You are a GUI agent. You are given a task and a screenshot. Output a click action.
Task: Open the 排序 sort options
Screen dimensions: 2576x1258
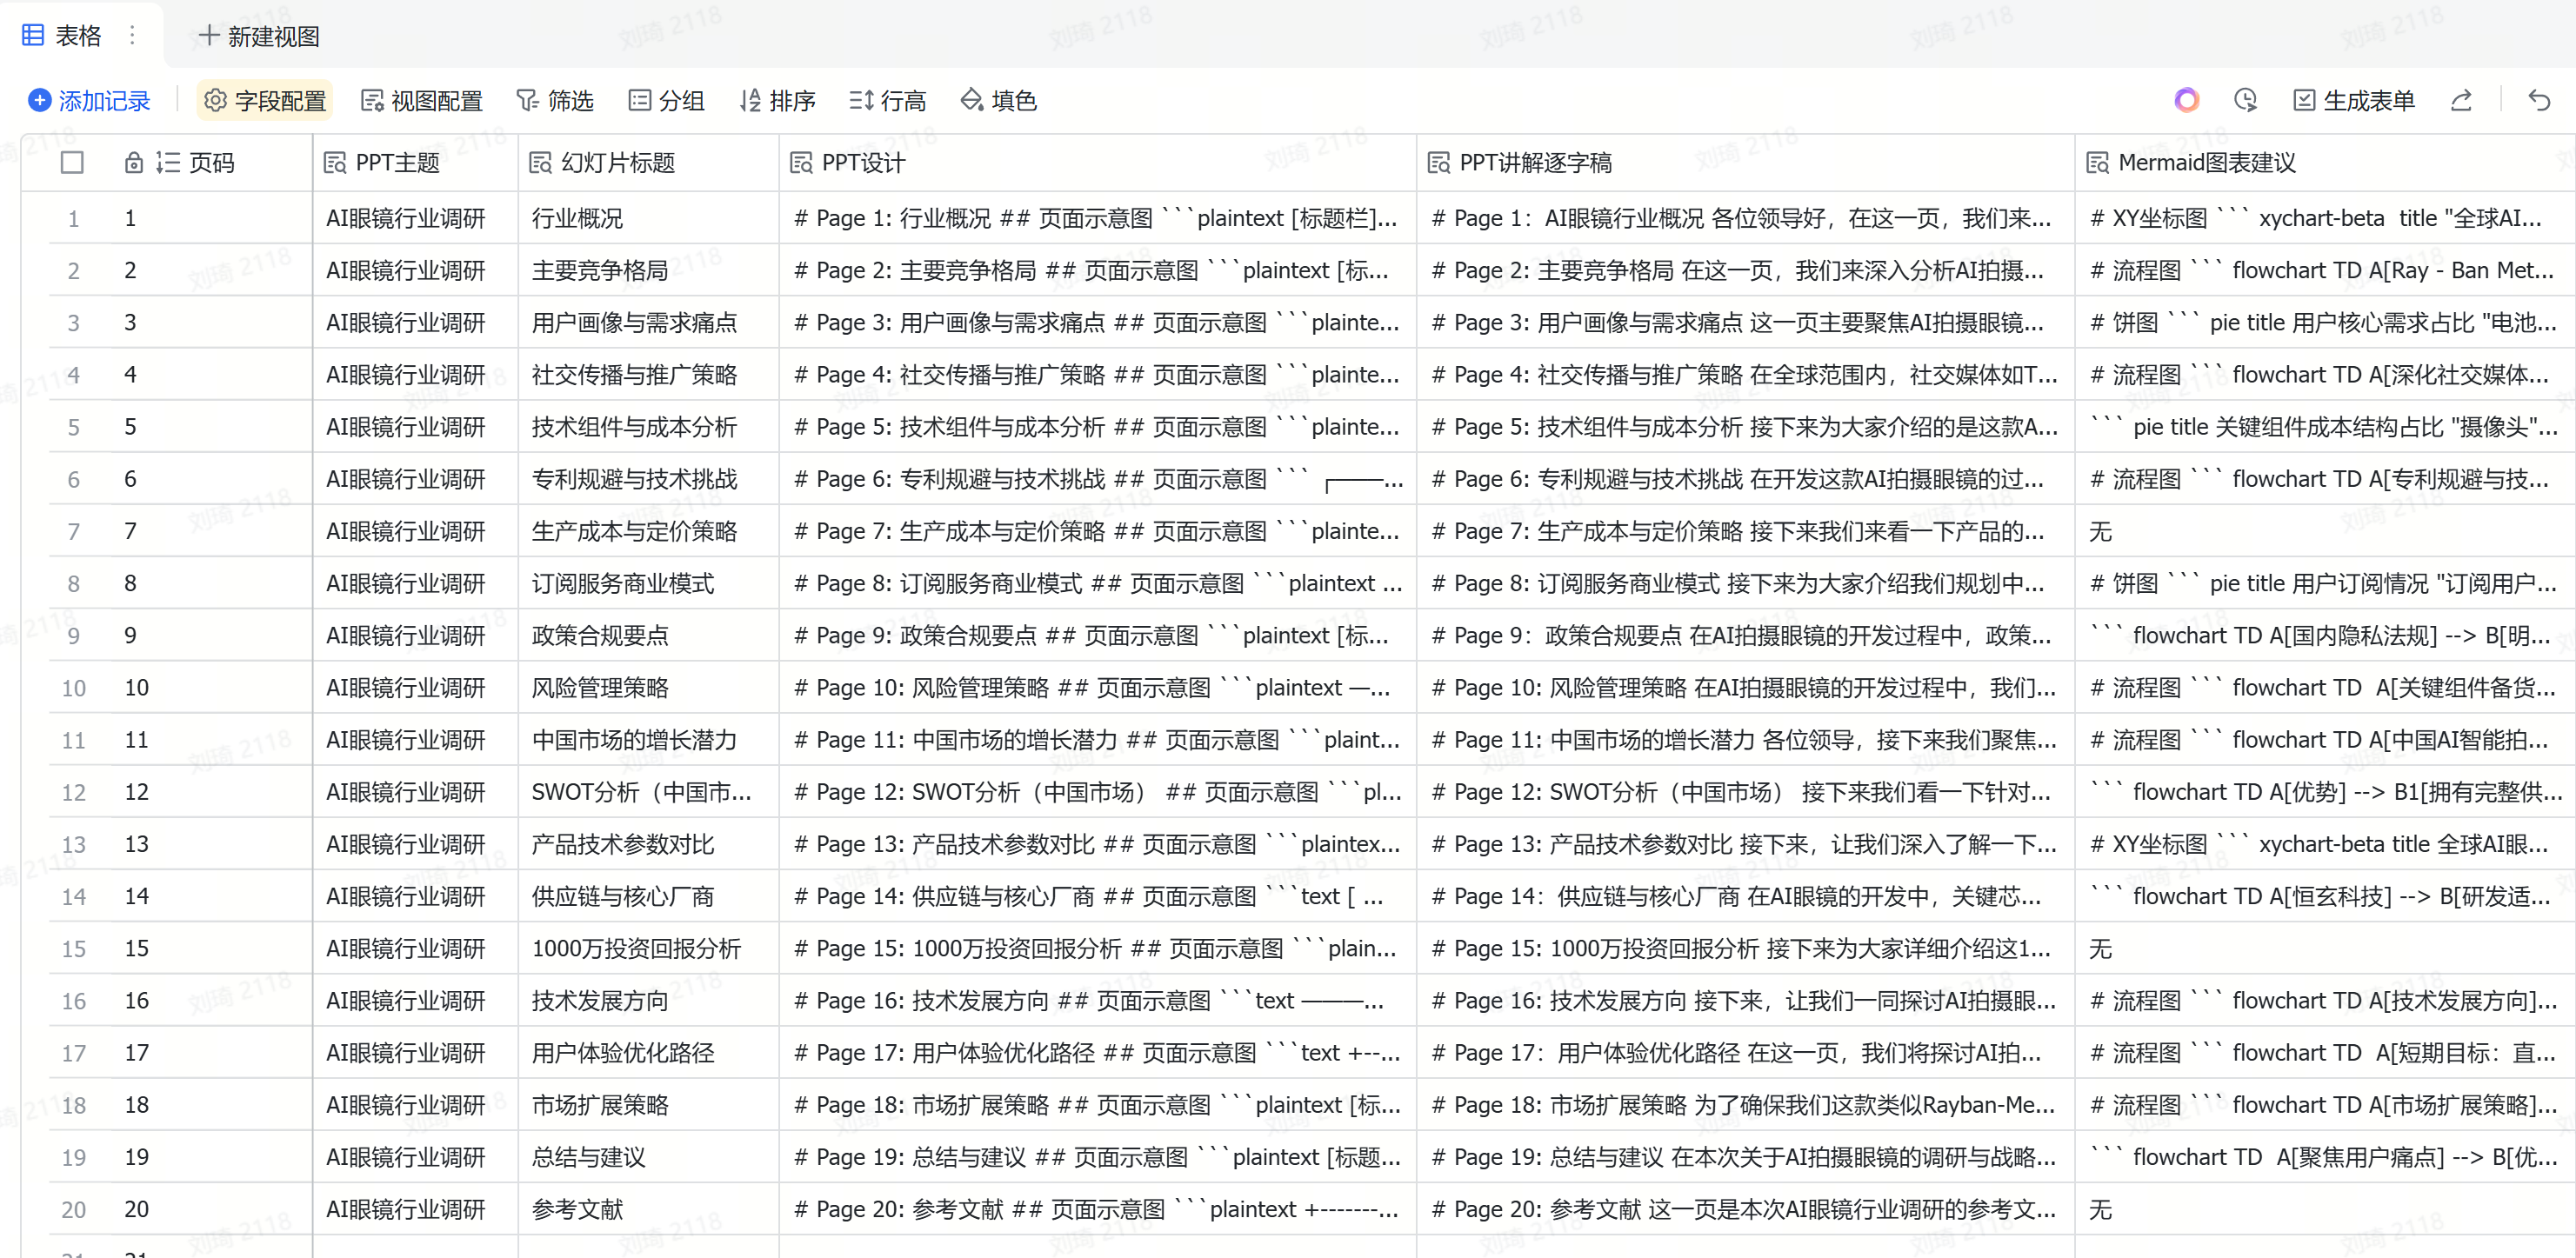777,100
